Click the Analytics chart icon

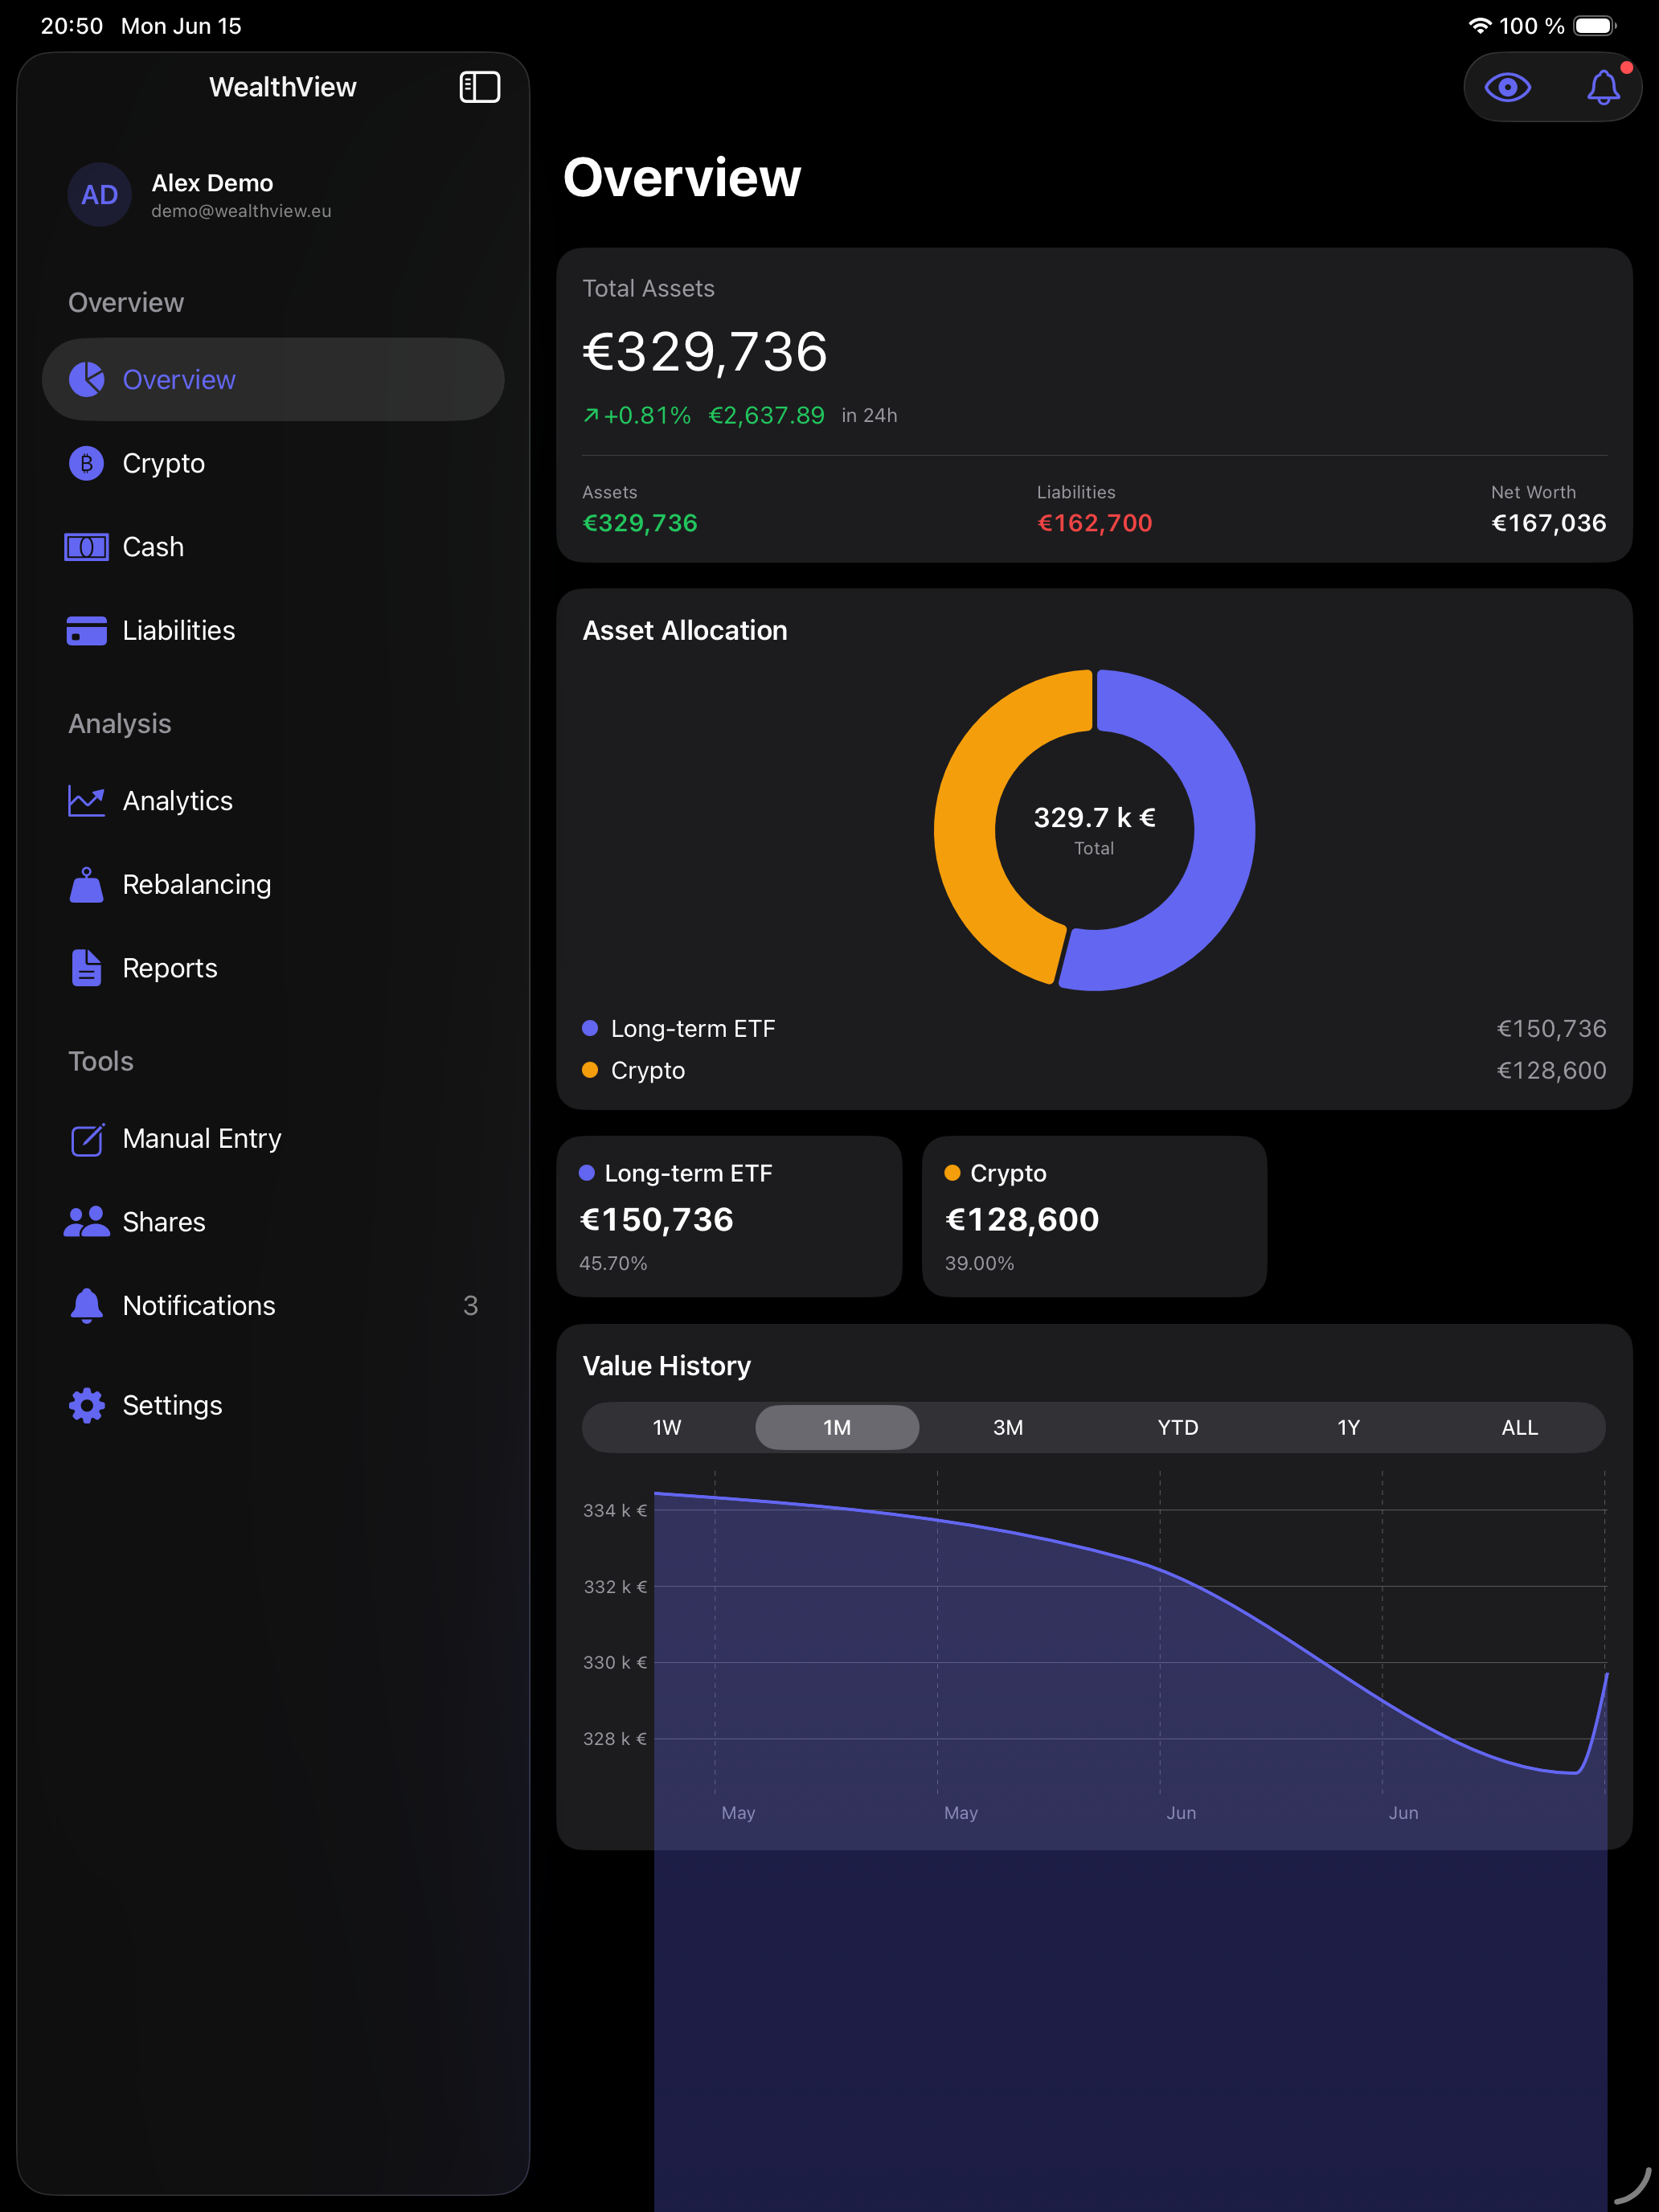click(87, 800)
